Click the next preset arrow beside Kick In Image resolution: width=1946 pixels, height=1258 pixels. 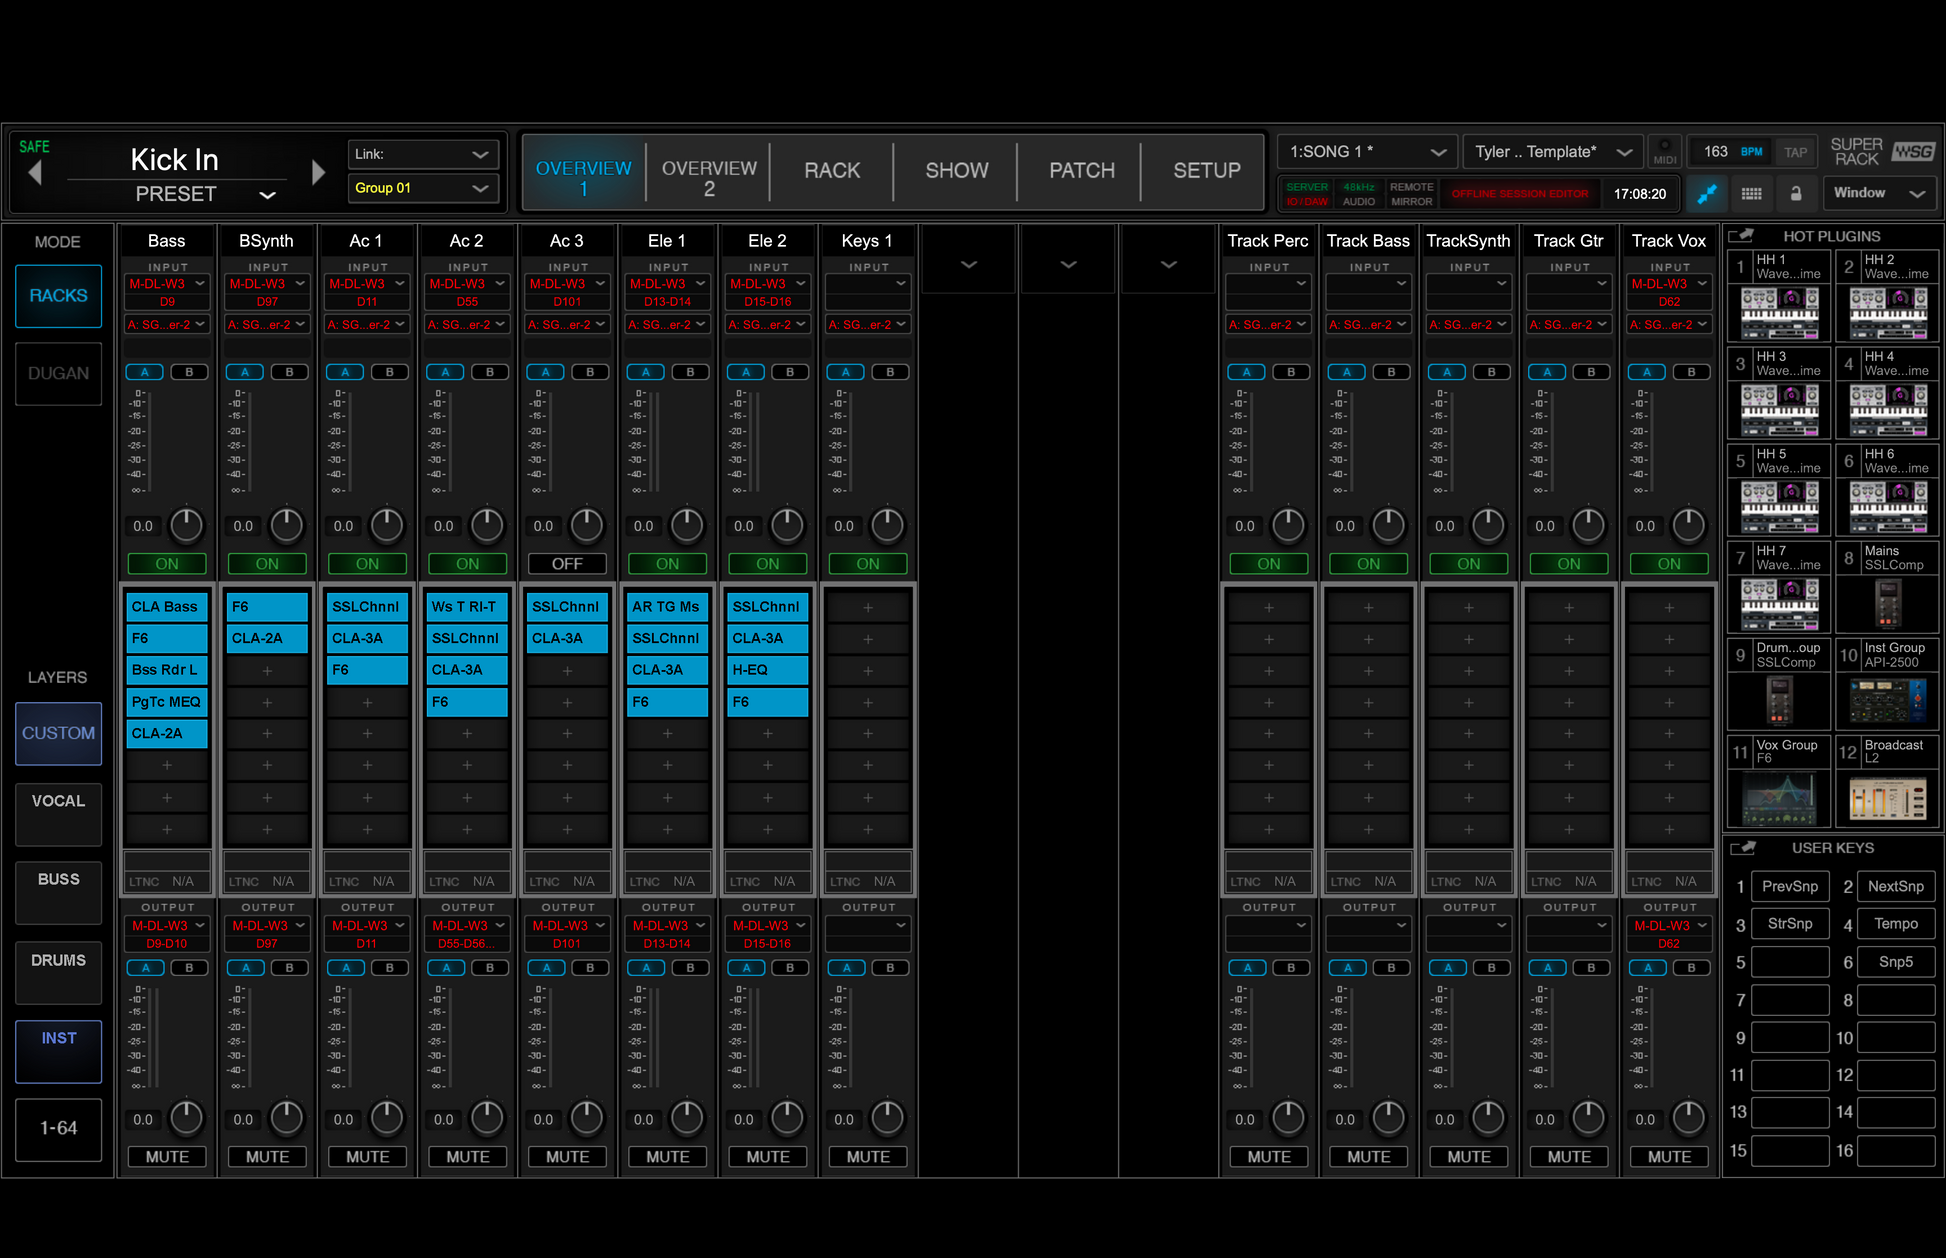[318, 173]
